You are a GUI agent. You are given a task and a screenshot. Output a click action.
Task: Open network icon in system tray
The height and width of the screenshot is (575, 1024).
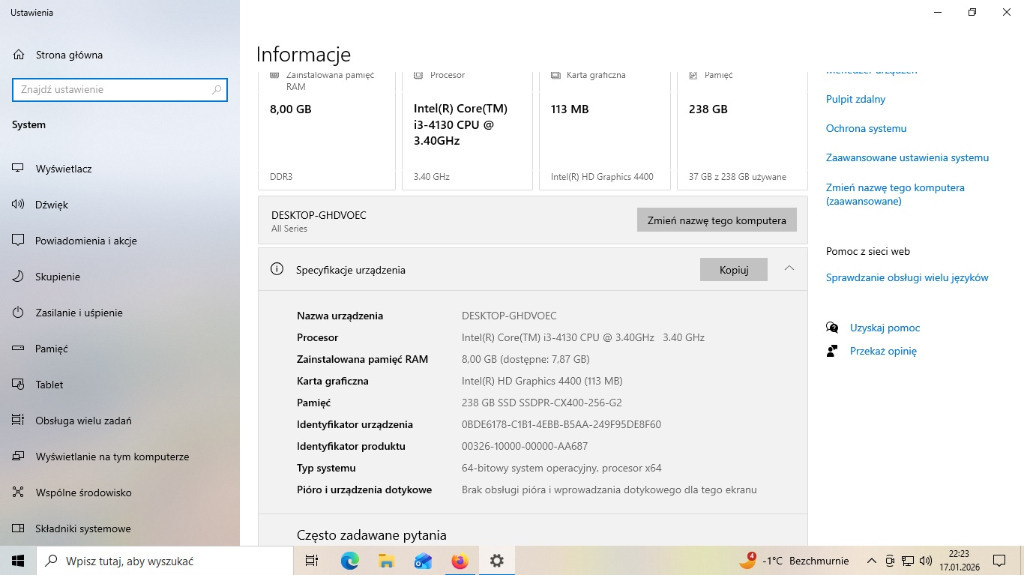pyautogui.click(x=908, y=561)
